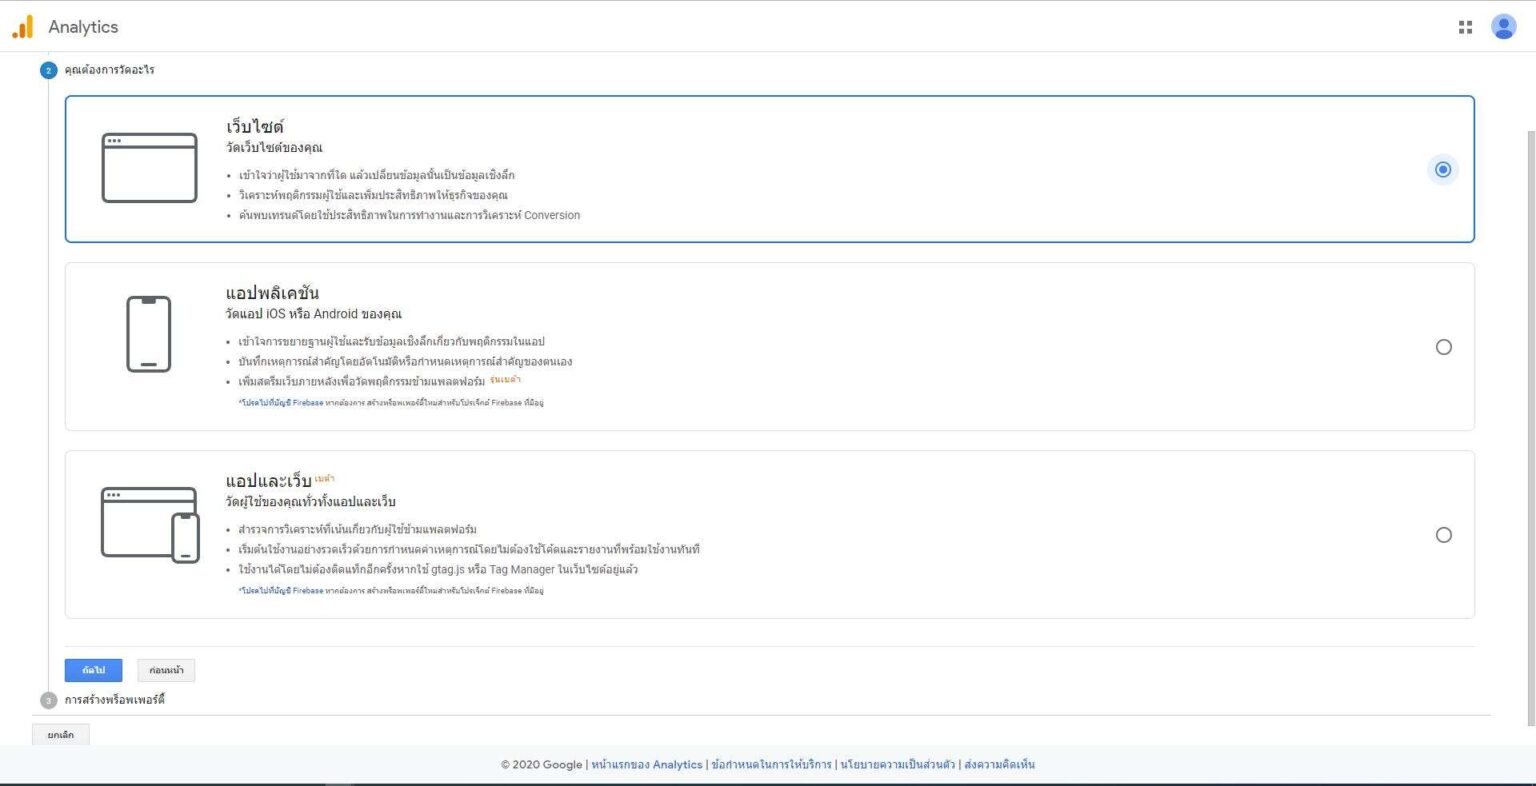Click the smartphone icon in แอปพลิเคชัน card
The height and width of the screenshot is (786, 1536).
tap(149, 334)
